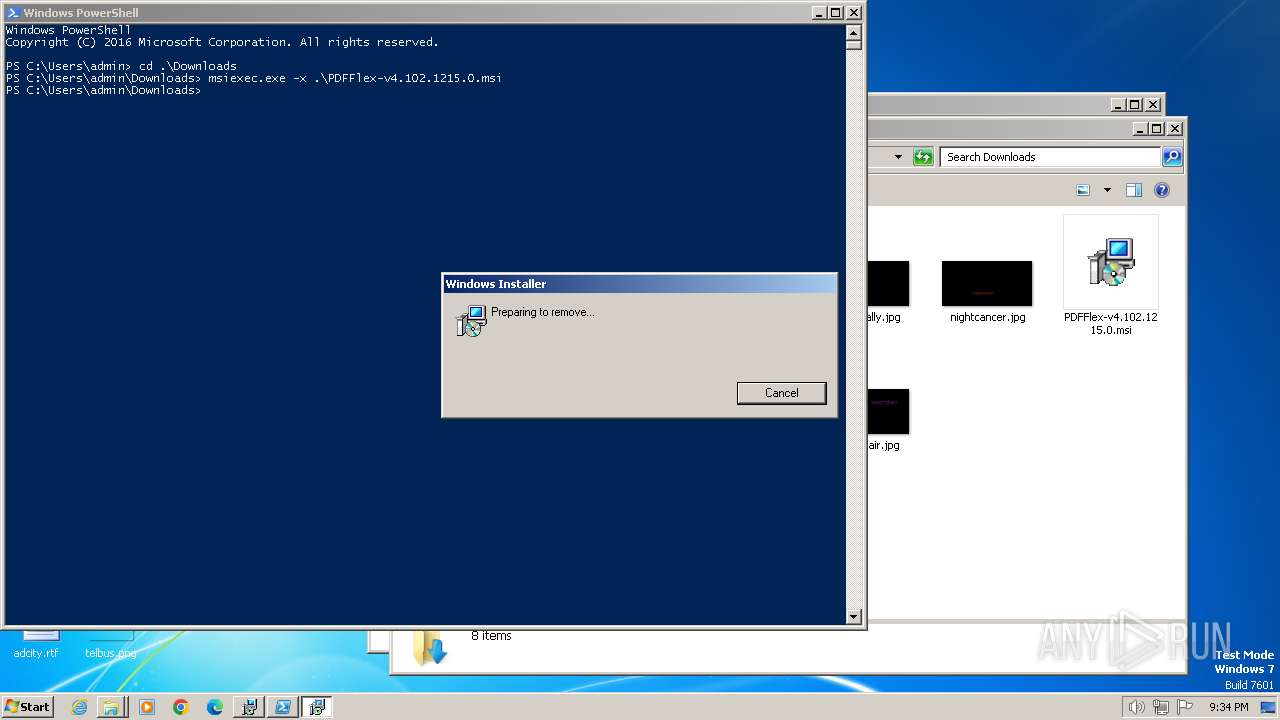
Task: Launch Google Chrome from taskbar
Action: tap(180, 707)
